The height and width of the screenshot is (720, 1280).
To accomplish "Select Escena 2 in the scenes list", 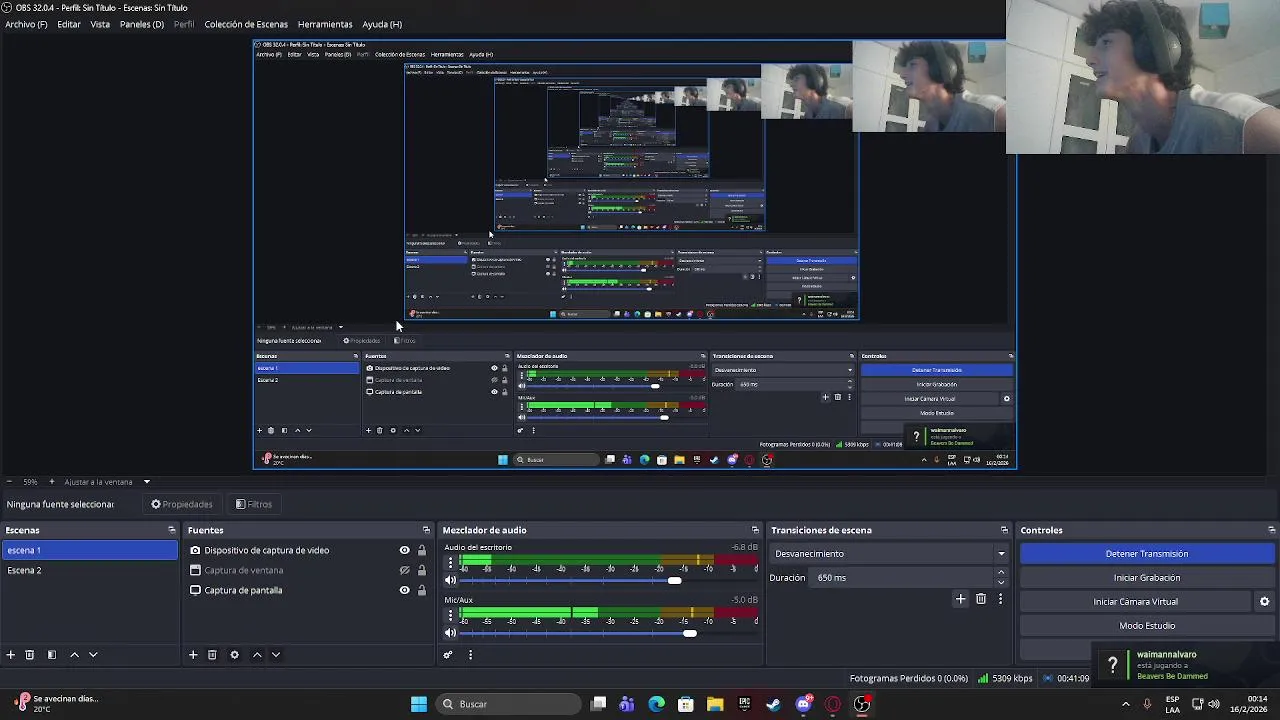I will [x=90, y=570].
